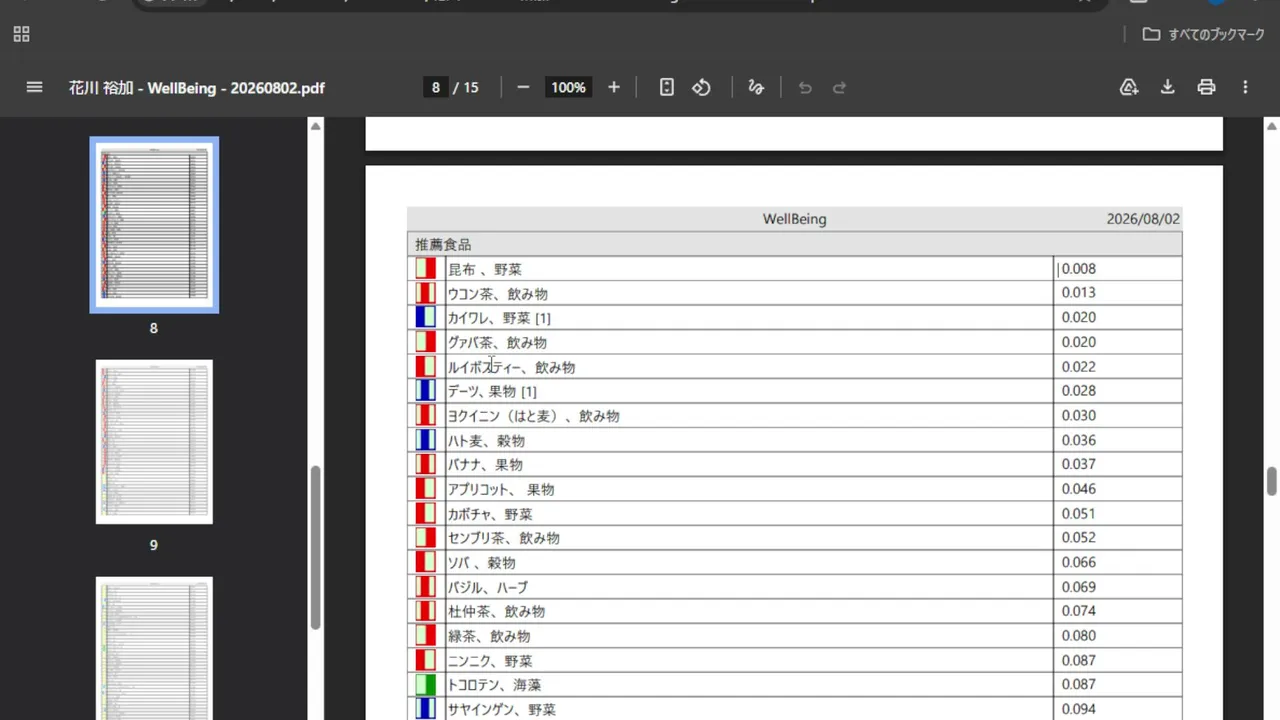Click the バナナ、果物 row text
Screen dimensions: 1280x720
point(485,465)
